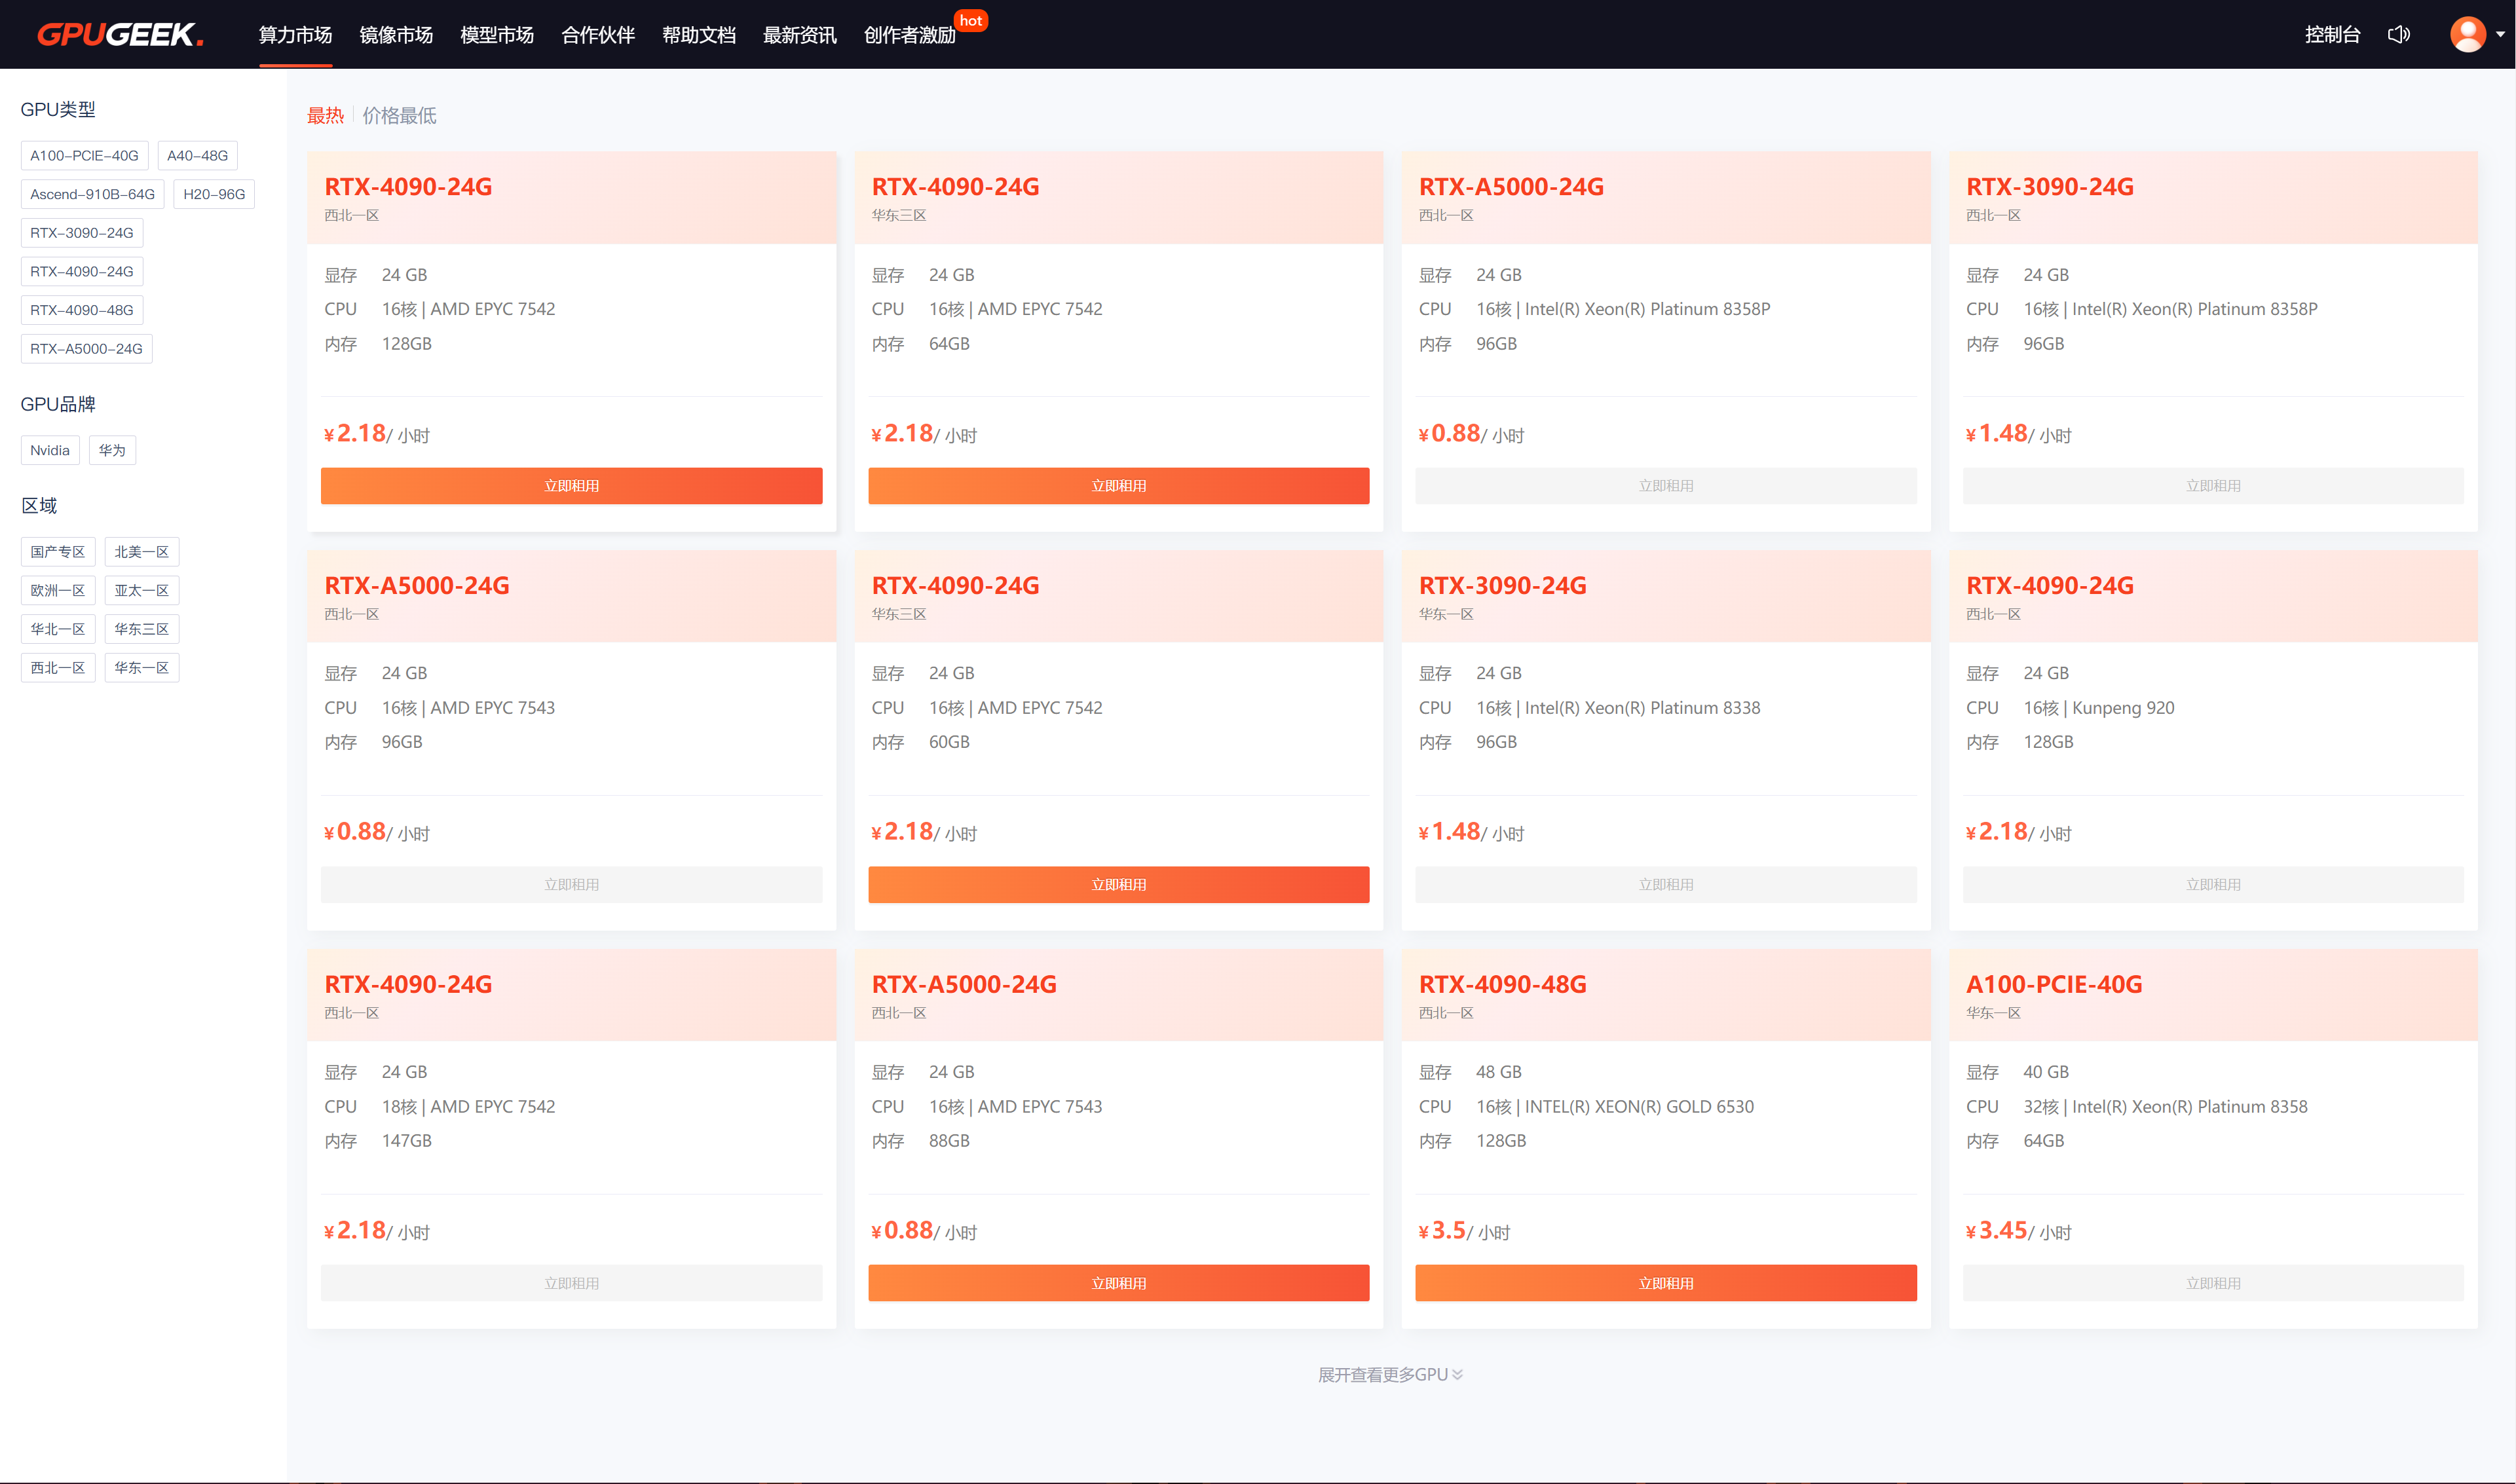Filter by Ascend-910B-64G GPU type
The height and width of the screenshot is (1484, 2516).
point(92,194)
